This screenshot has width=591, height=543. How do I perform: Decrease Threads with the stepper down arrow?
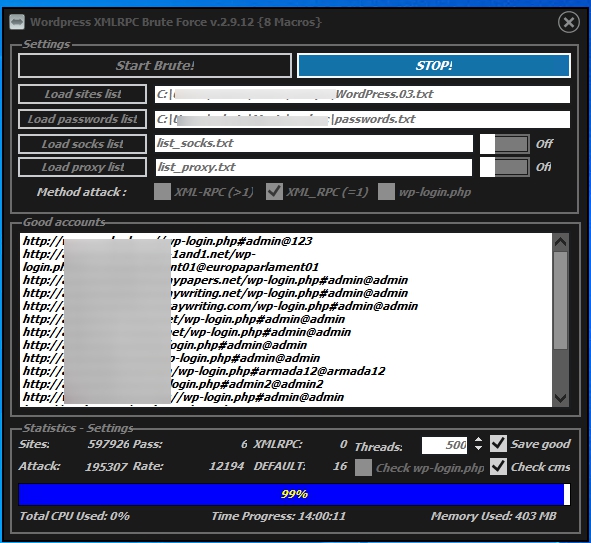(x=478, y=448)
